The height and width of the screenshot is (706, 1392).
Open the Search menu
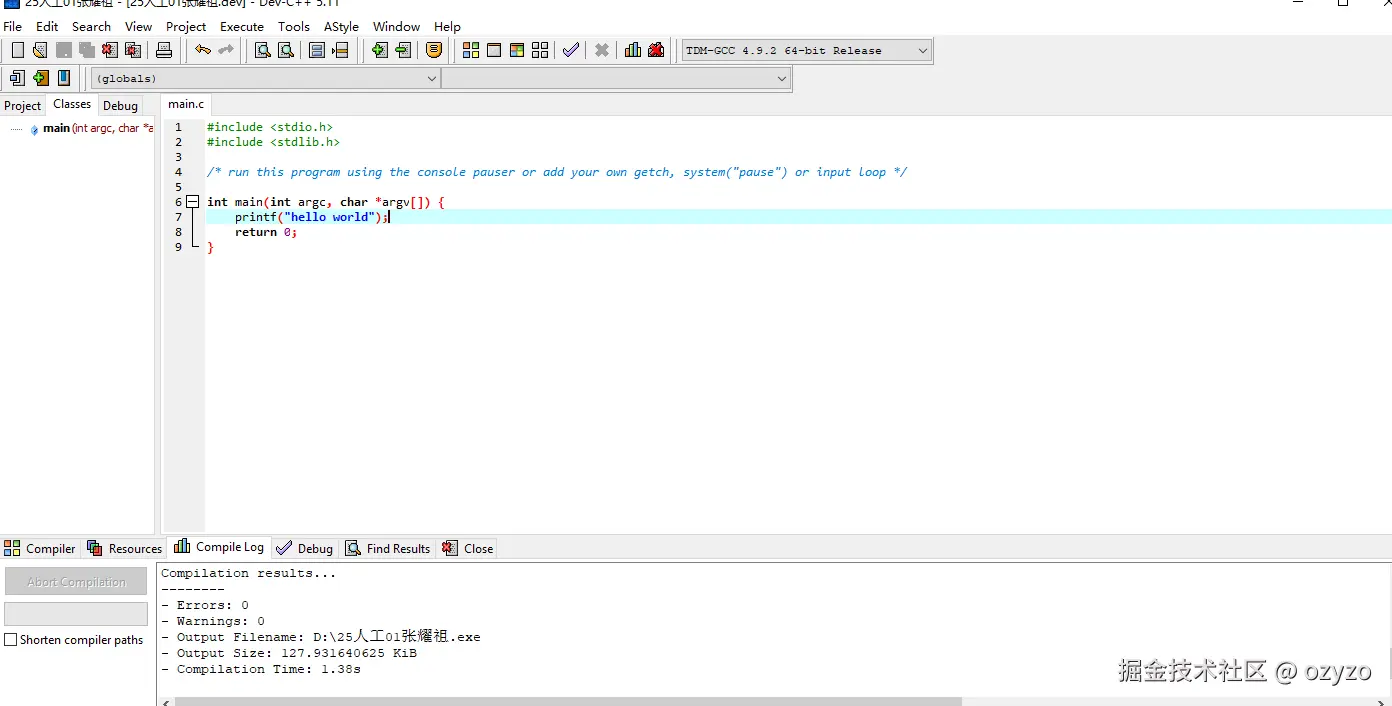(x=91, y=27)
